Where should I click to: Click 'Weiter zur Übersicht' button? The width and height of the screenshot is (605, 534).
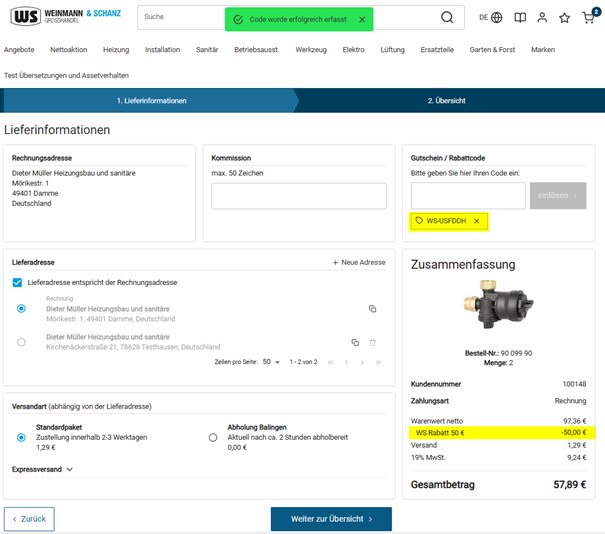point(331,519)
